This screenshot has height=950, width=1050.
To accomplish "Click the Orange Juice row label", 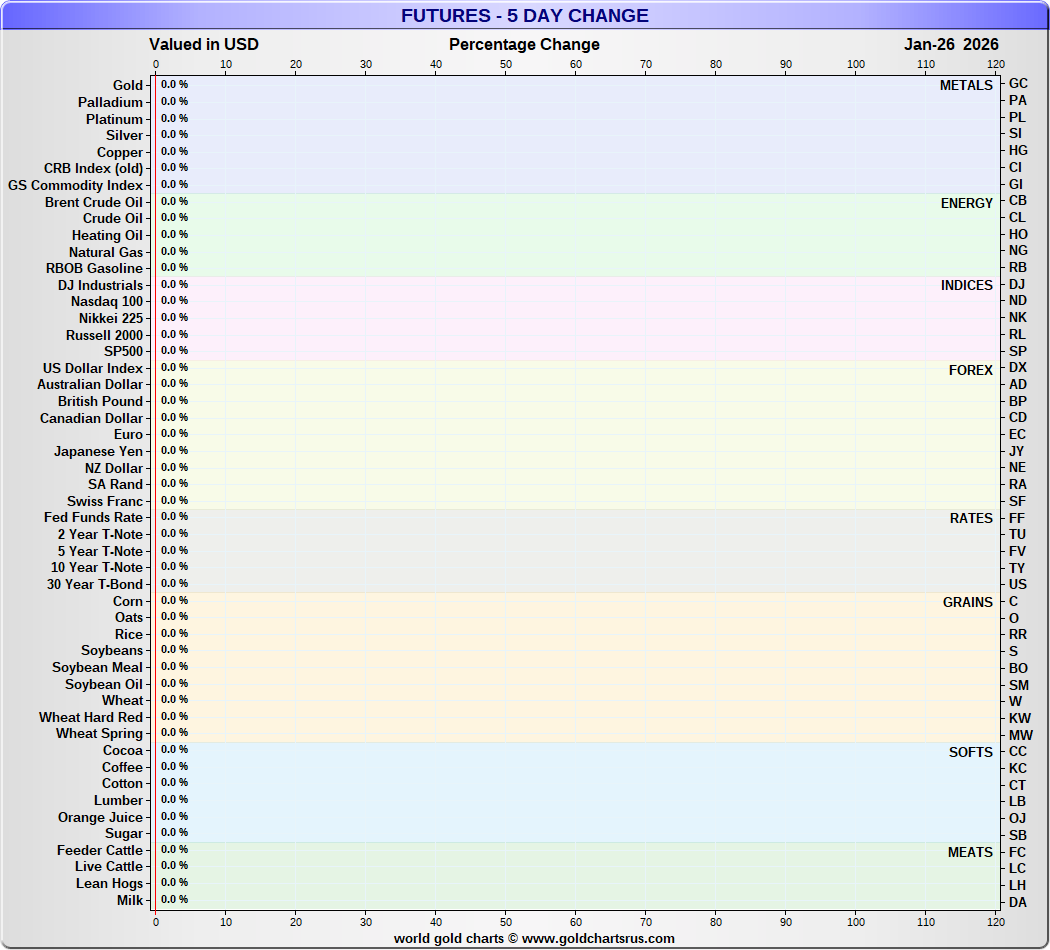I will point(100,817).
